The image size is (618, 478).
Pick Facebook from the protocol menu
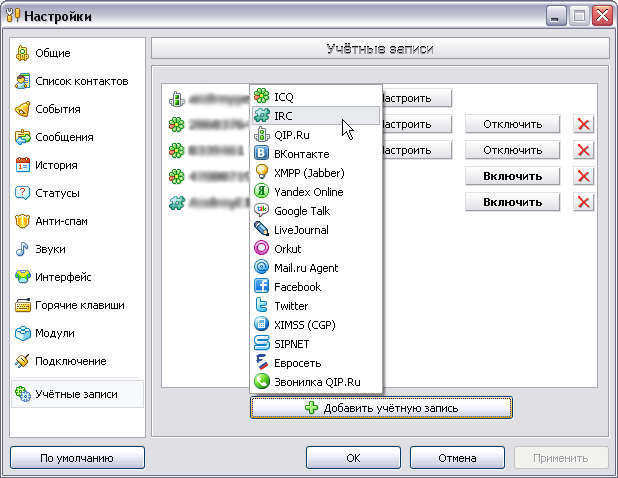point(316,286)
